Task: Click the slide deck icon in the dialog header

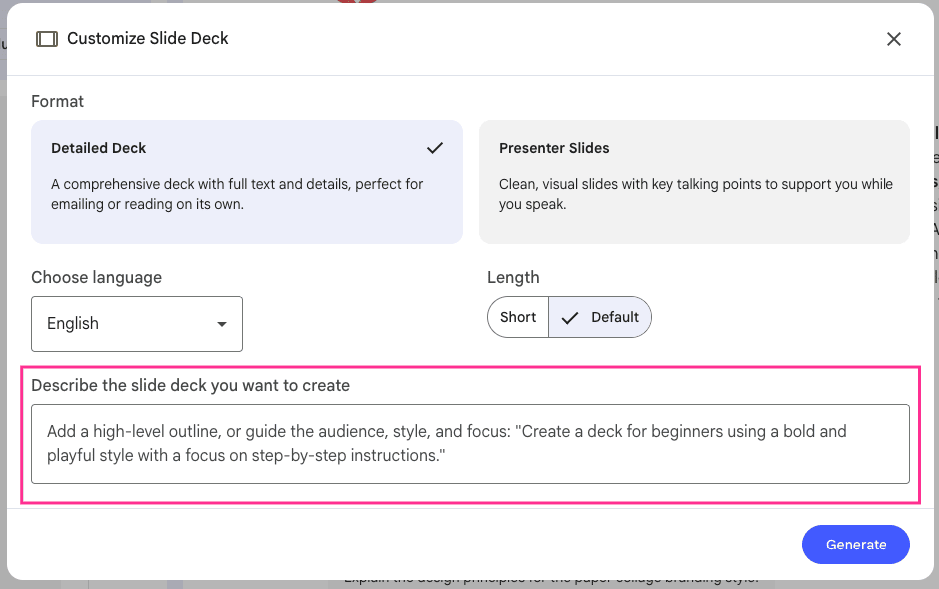Action: coord(46,39)
